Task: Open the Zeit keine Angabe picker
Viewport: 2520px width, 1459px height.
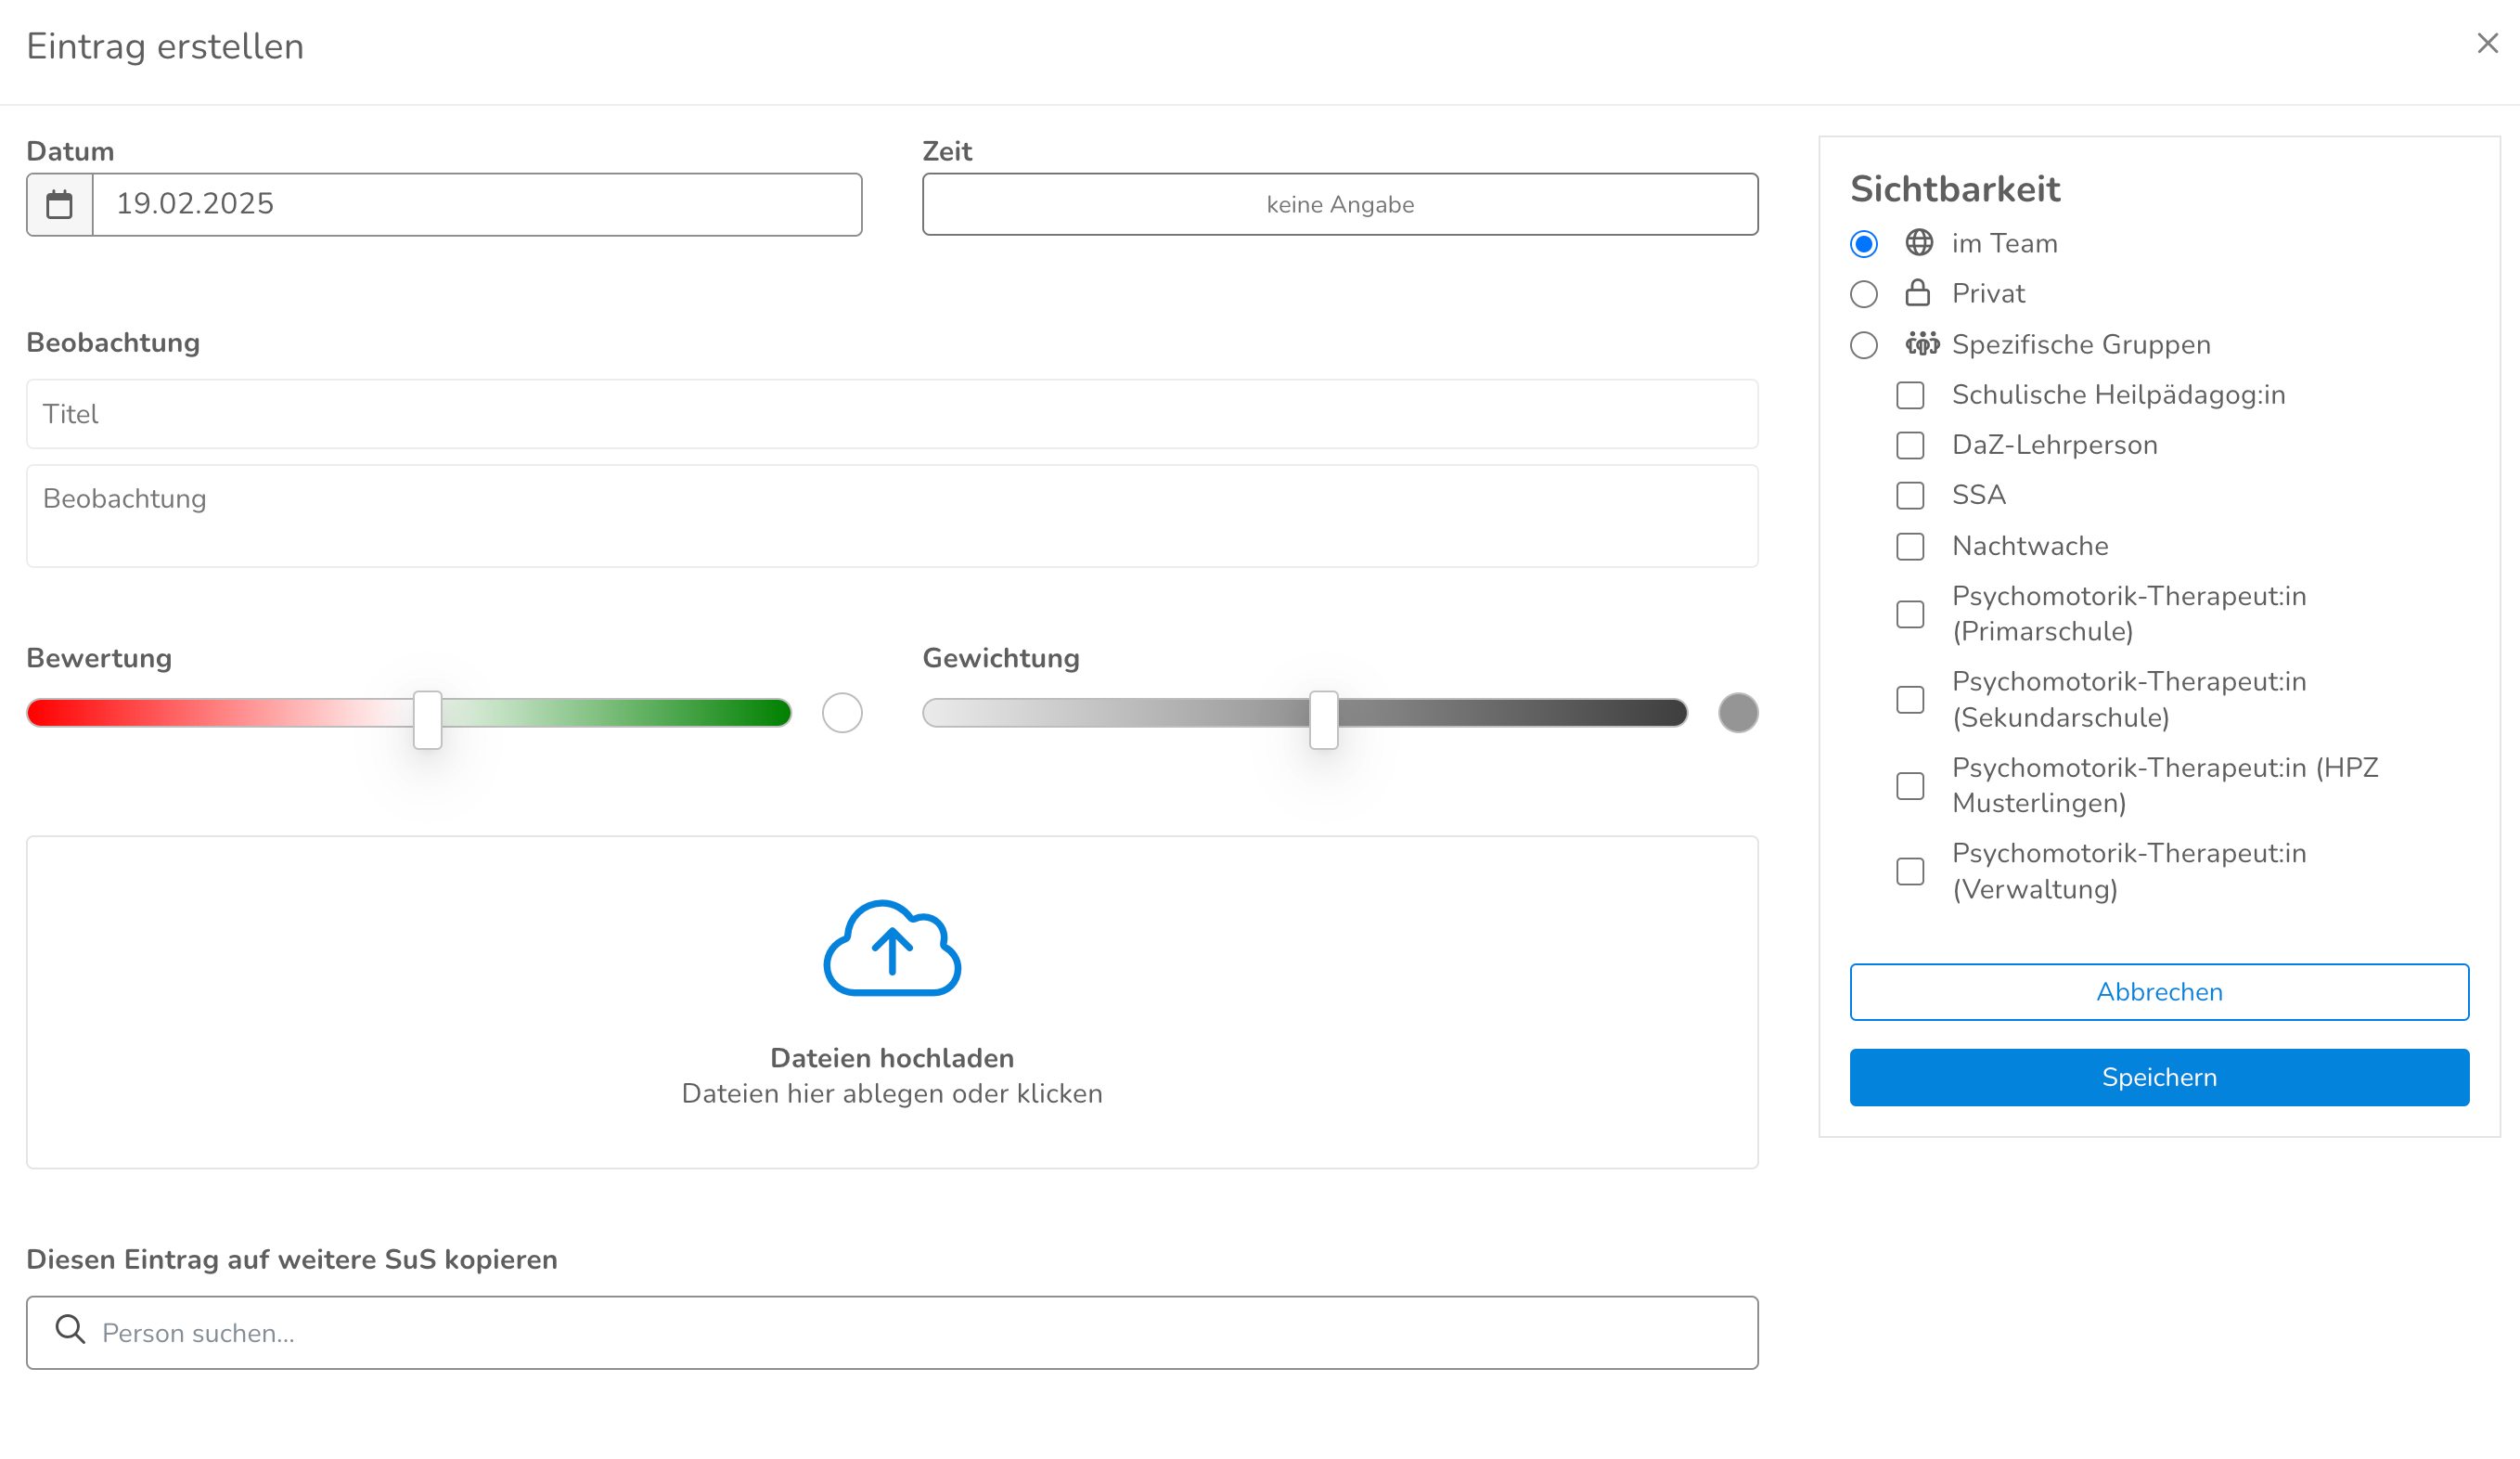Action: pos(1339,205)
